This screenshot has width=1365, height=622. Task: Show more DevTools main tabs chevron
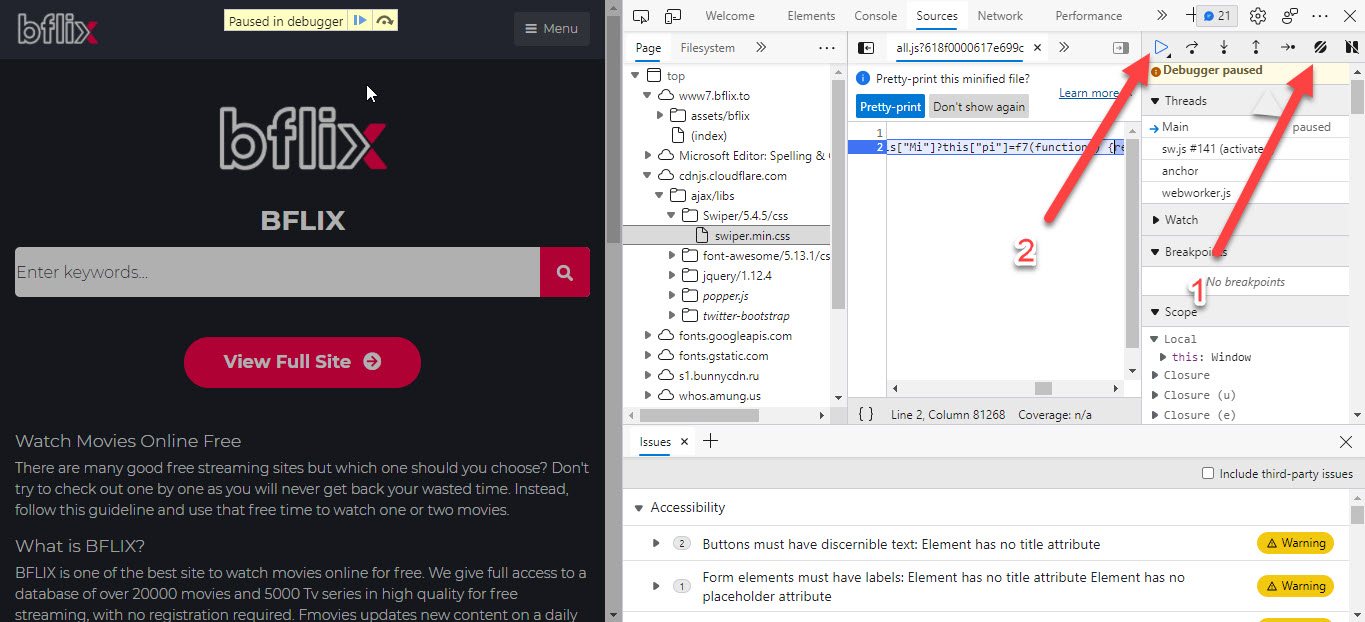tap(1161, 16)
